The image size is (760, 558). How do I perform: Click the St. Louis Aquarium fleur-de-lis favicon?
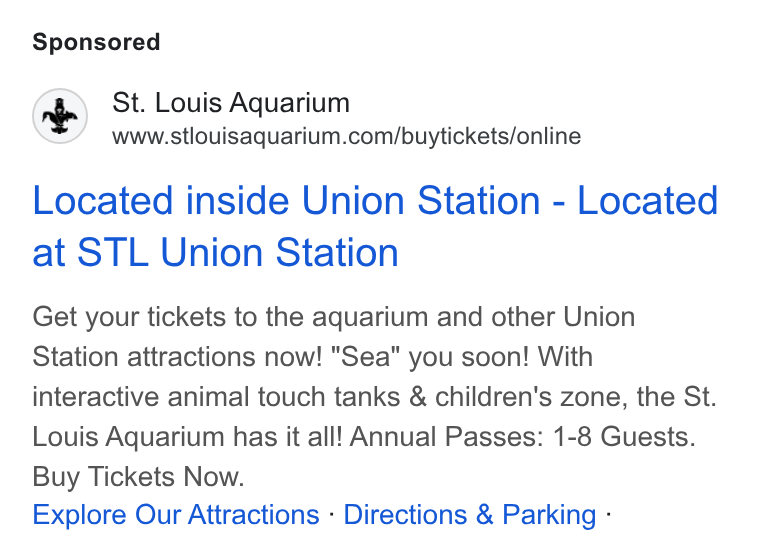[x=60, y=116]
